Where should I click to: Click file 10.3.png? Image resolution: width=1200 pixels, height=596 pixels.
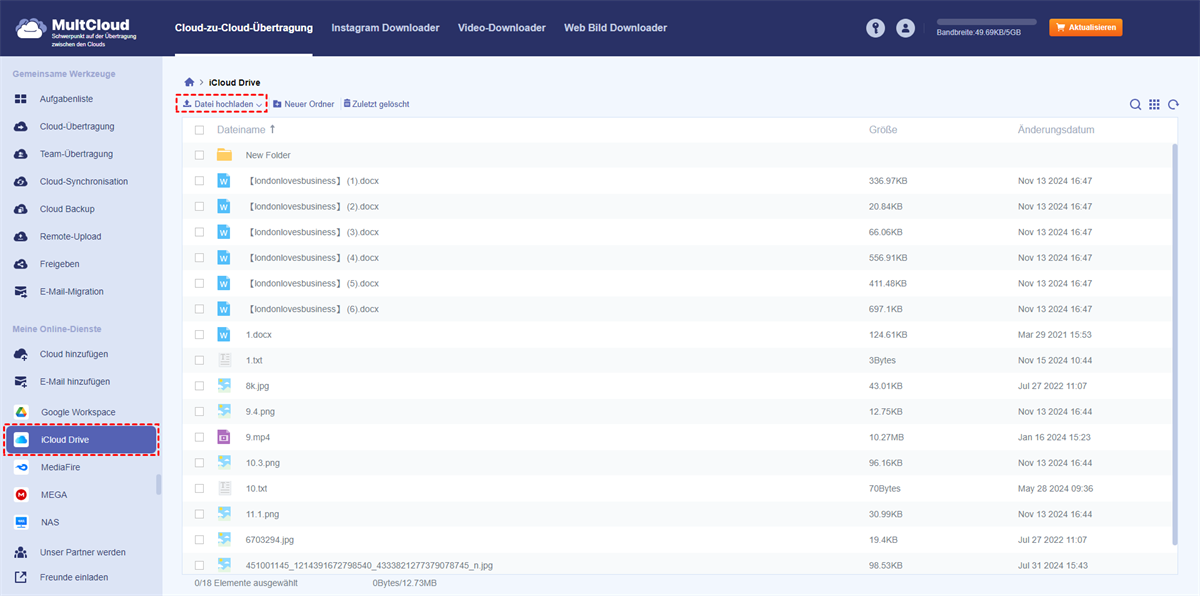tap(263, 463)
